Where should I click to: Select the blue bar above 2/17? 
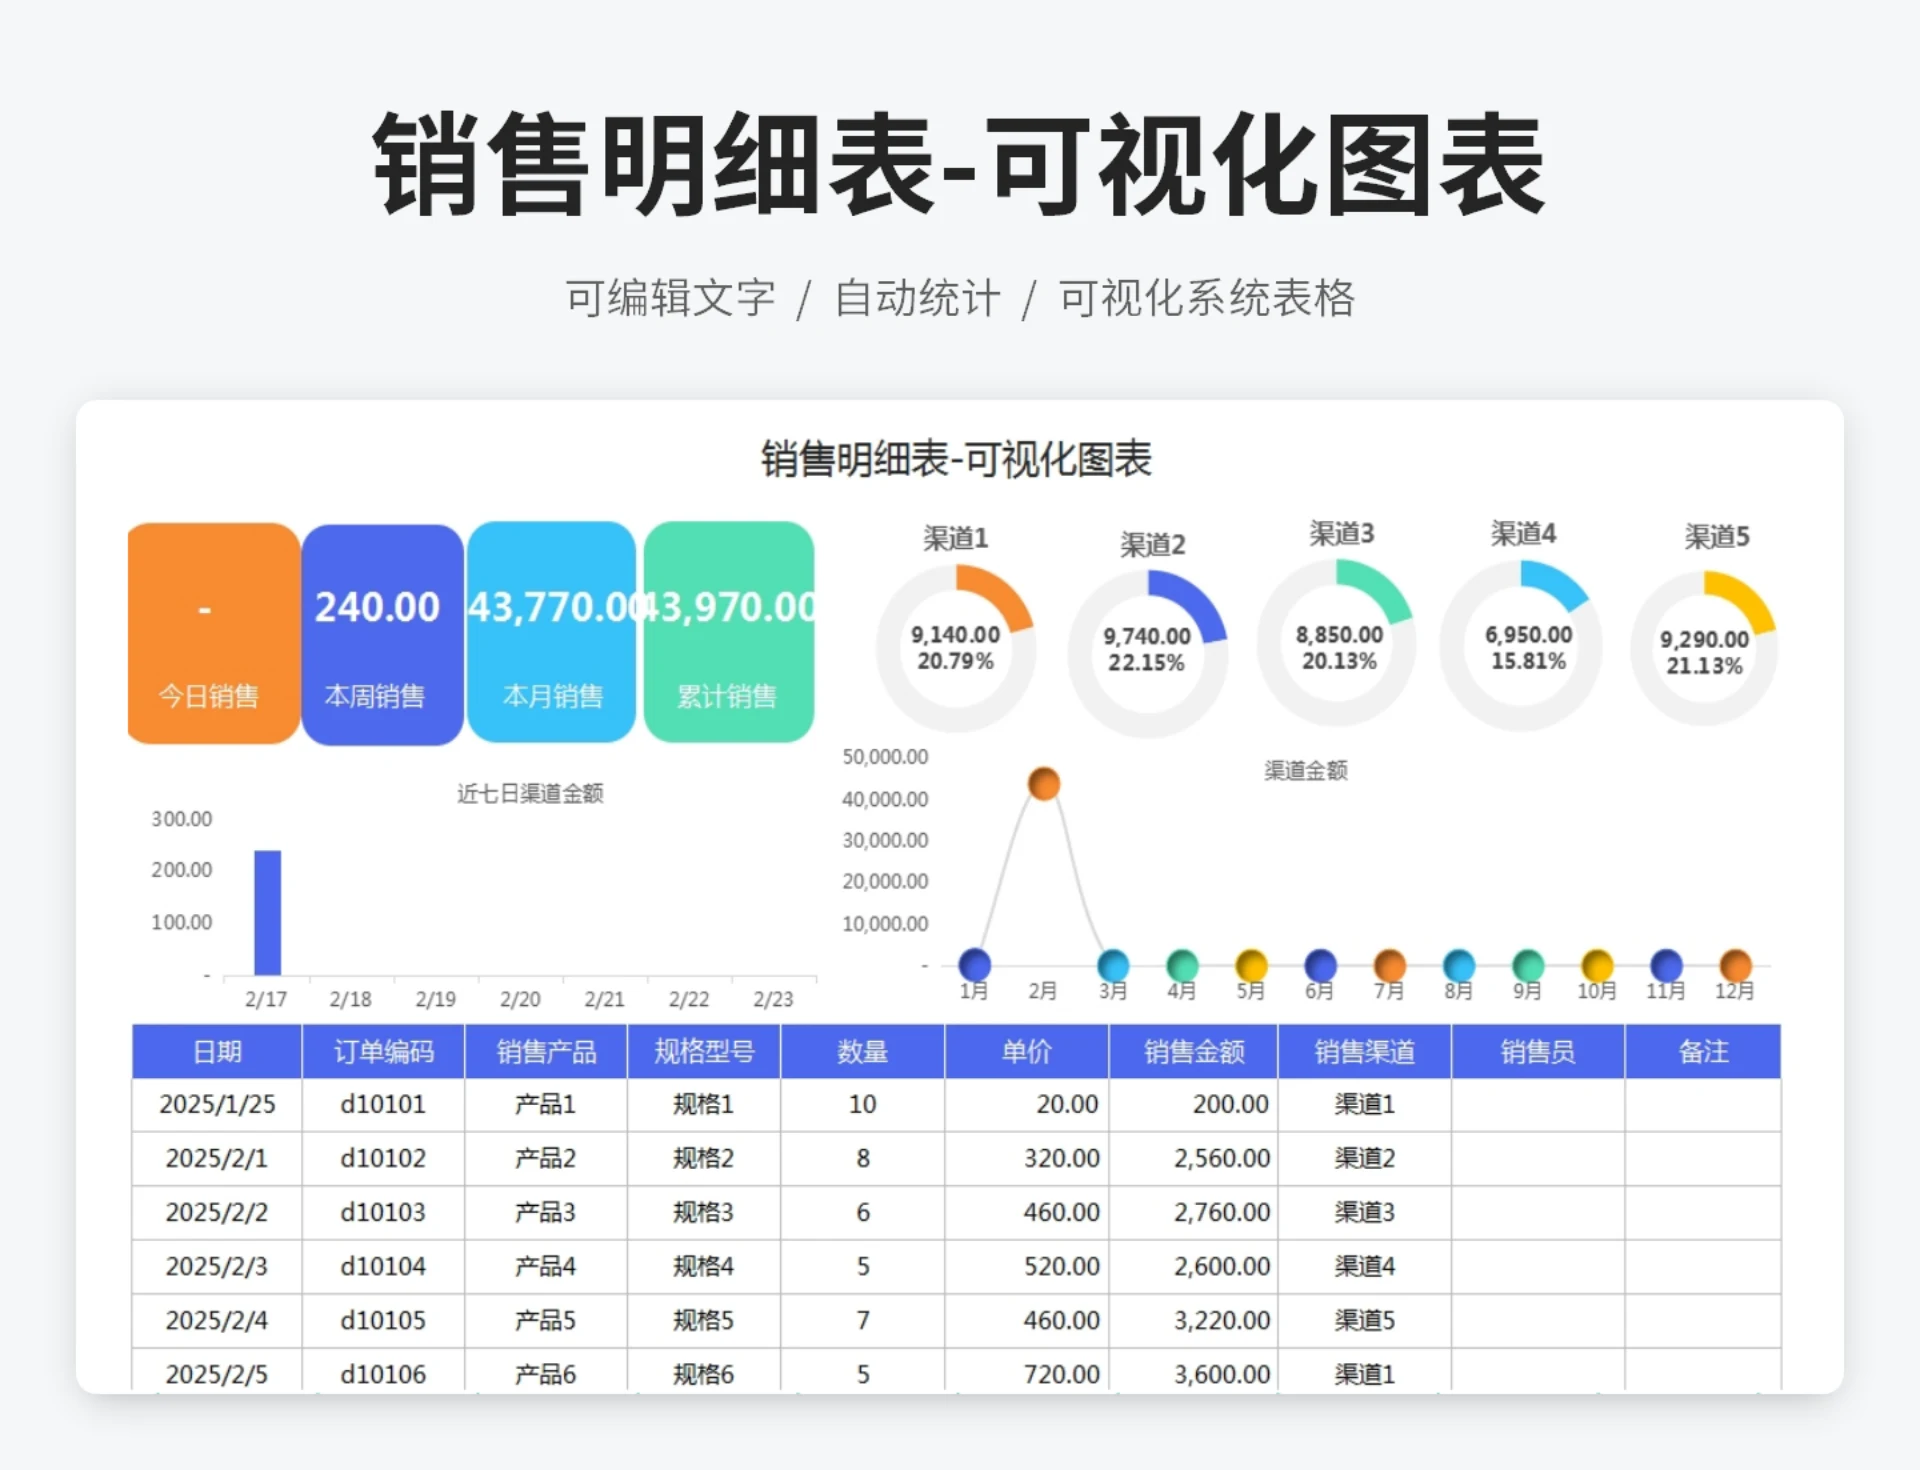coord(265,910)
